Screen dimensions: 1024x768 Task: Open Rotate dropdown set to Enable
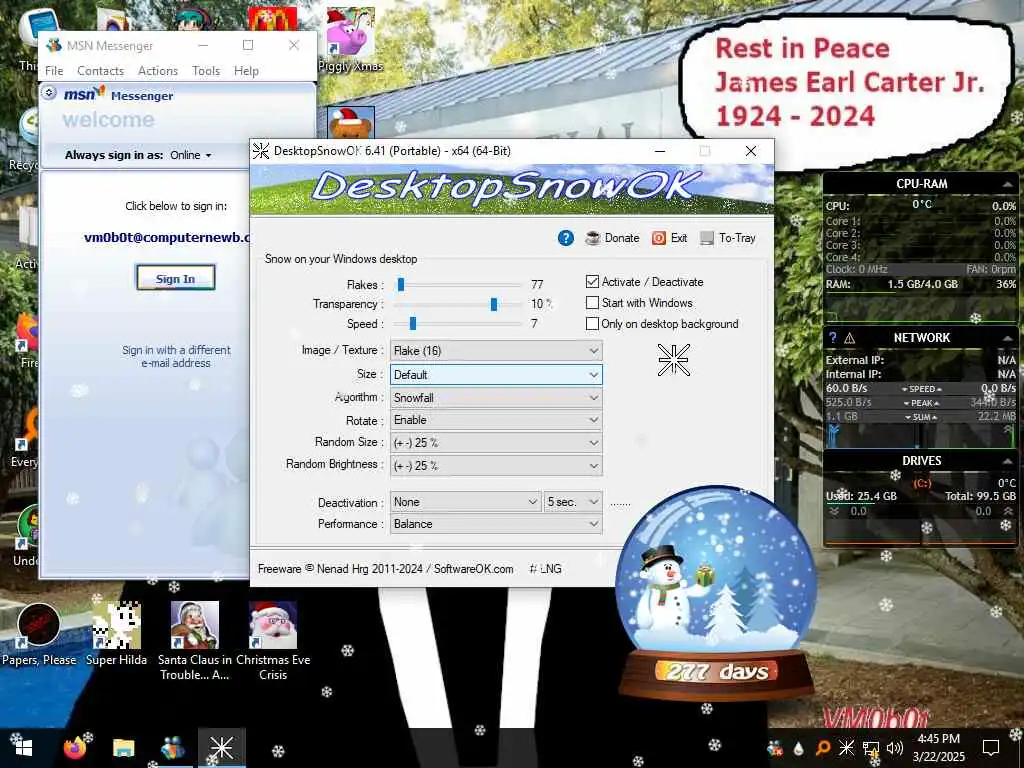coord(496,420)
